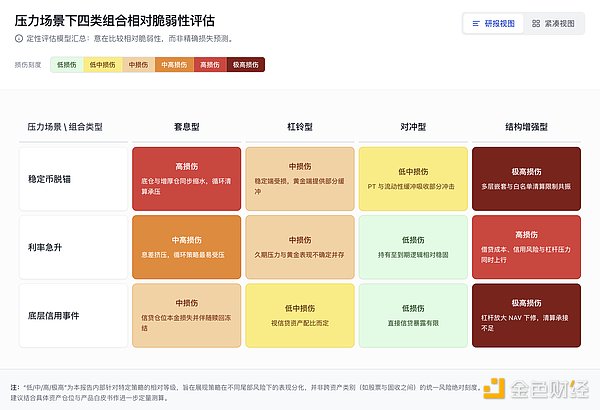This screenshot has height=410, width=600.
Task: Open the 稳定币脱锚 套息型 高损伤 cell
Action: click(187, 178)
